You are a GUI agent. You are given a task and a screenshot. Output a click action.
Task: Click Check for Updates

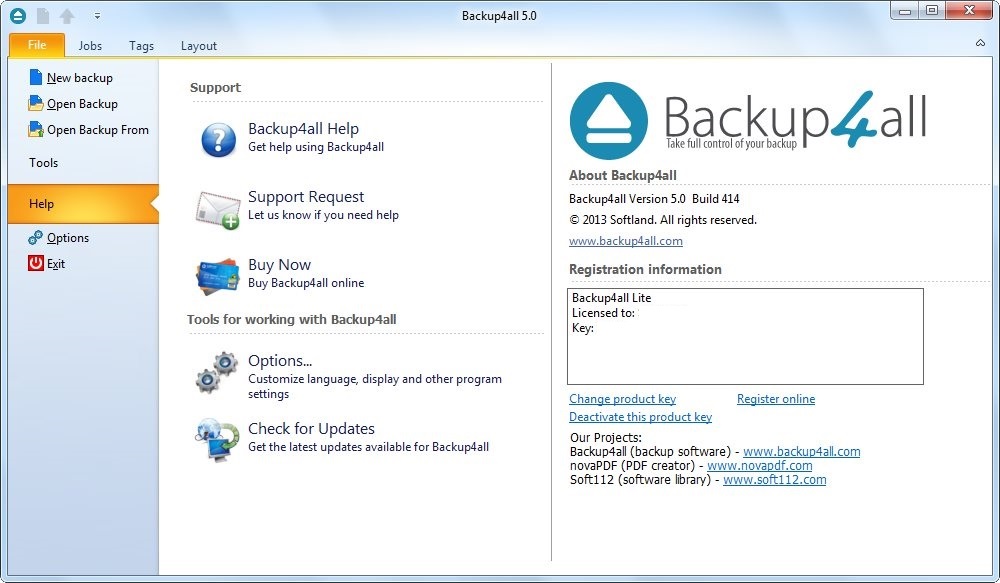tap(311, 429)
